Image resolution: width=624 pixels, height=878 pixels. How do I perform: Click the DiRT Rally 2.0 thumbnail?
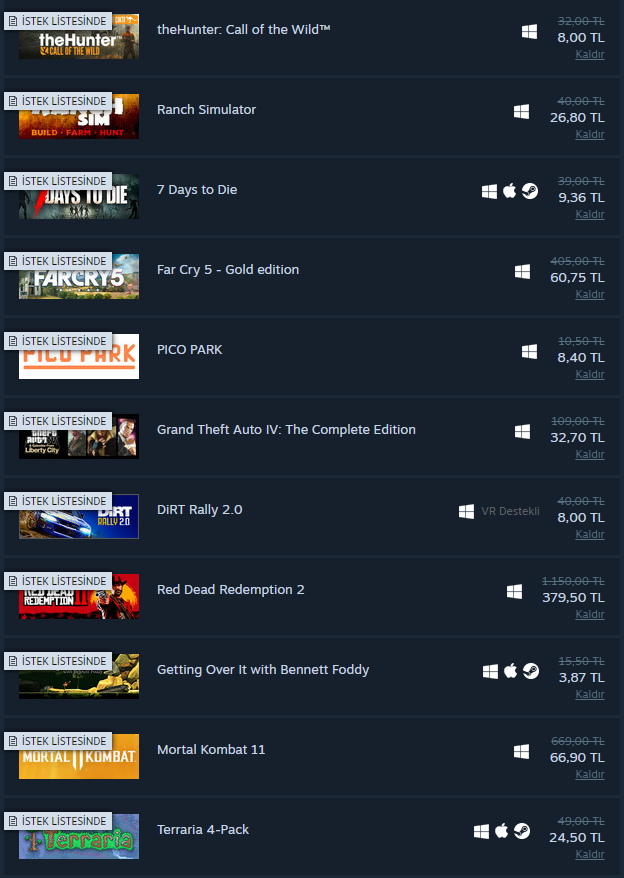(79, 516)
